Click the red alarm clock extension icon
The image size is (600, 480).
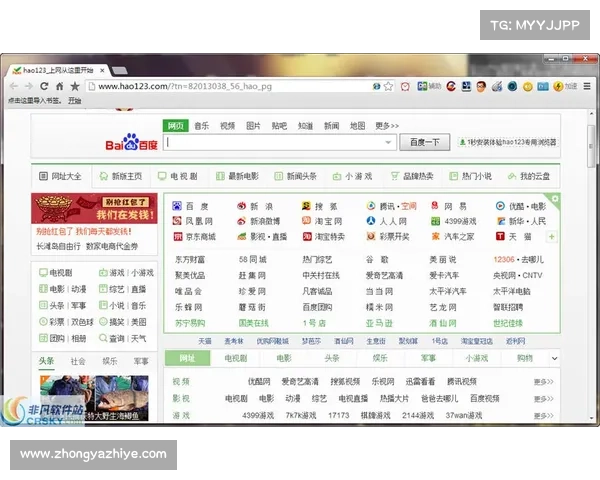point(405,87)
